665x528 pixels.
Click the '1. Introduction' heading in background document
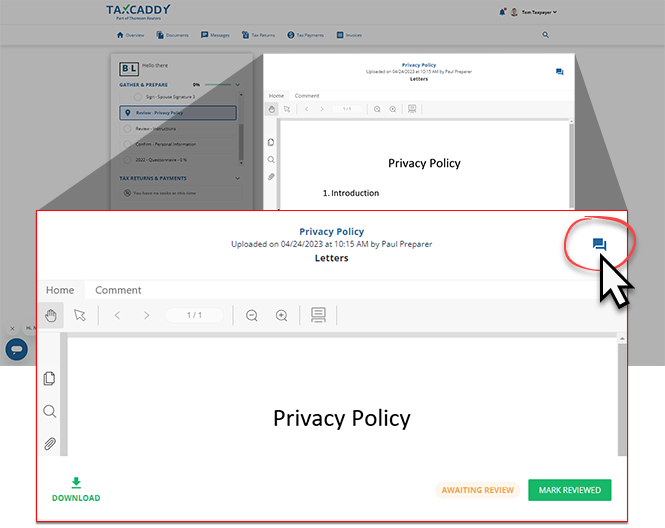351,193
